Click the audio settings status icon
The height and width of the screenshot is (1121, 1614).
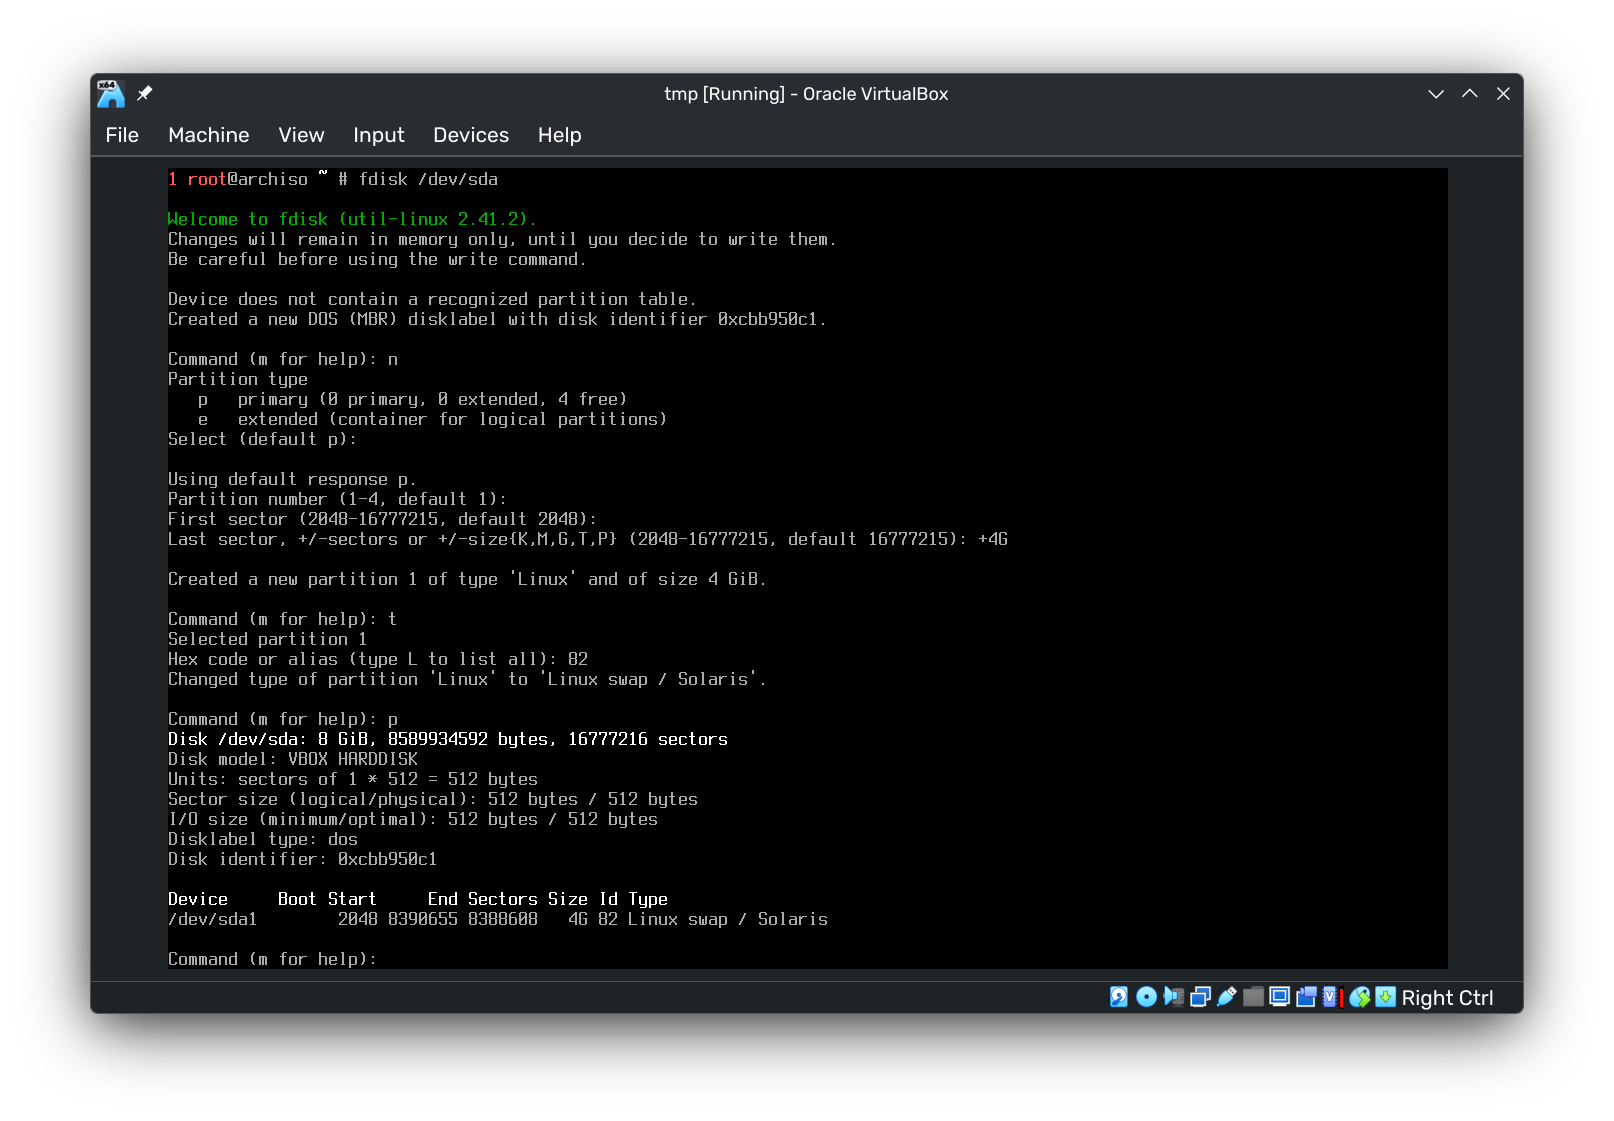pyautogui.click(x=1173, y=997)
